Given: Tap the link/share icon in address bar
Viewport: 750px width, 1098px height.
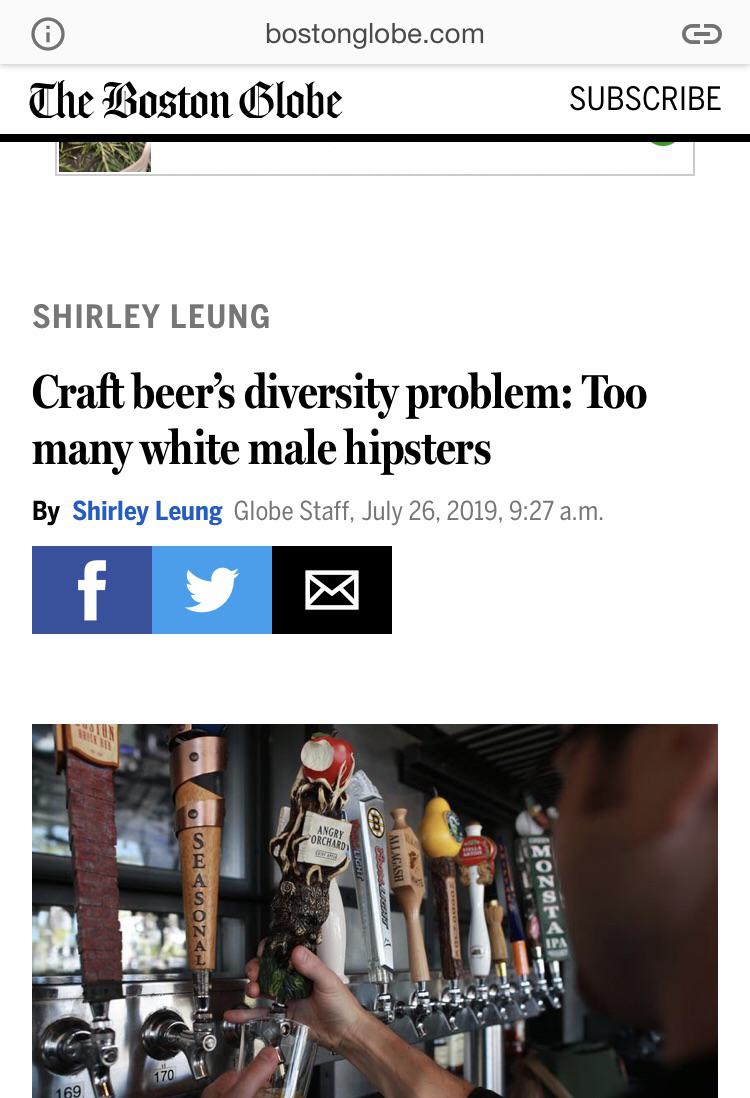Looking at the screenshot, I should (702, 34).
